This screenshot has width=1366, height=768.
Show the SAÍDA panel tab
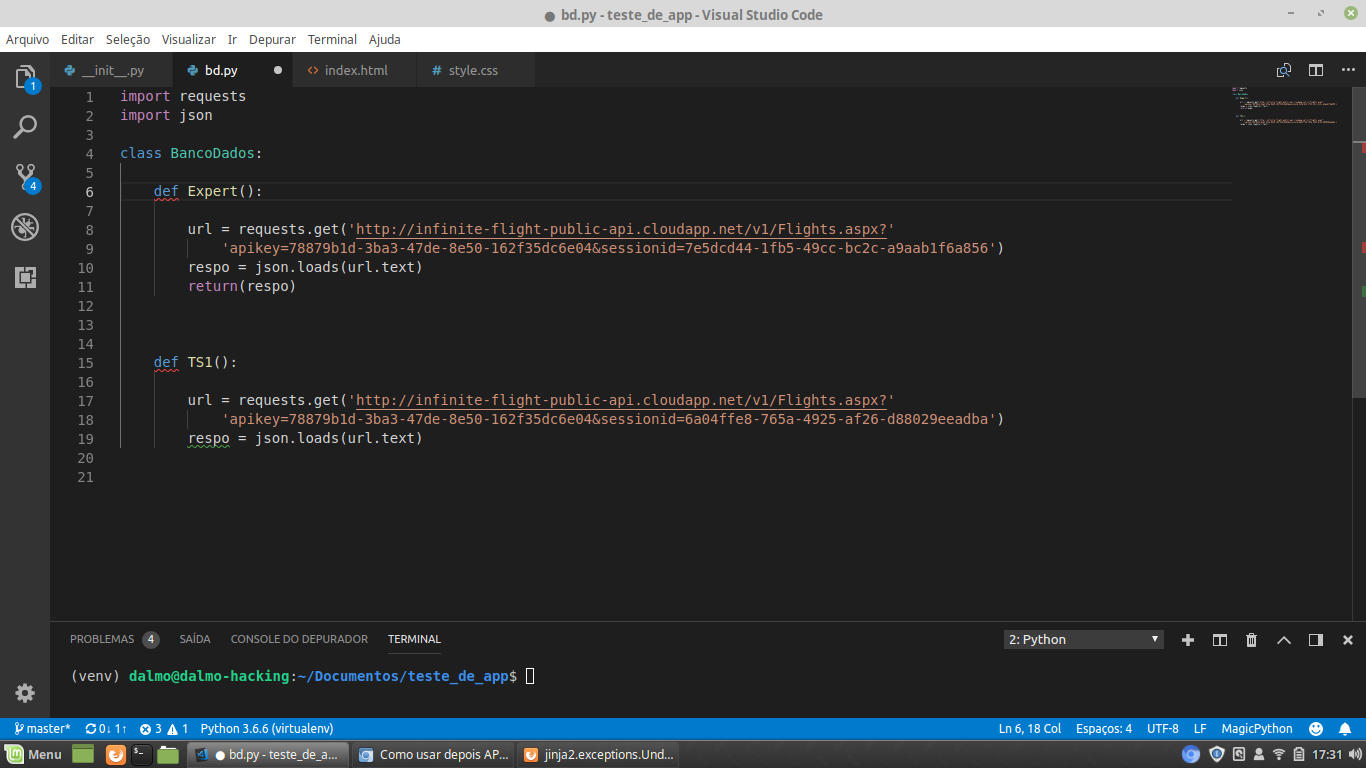[195, 639]
